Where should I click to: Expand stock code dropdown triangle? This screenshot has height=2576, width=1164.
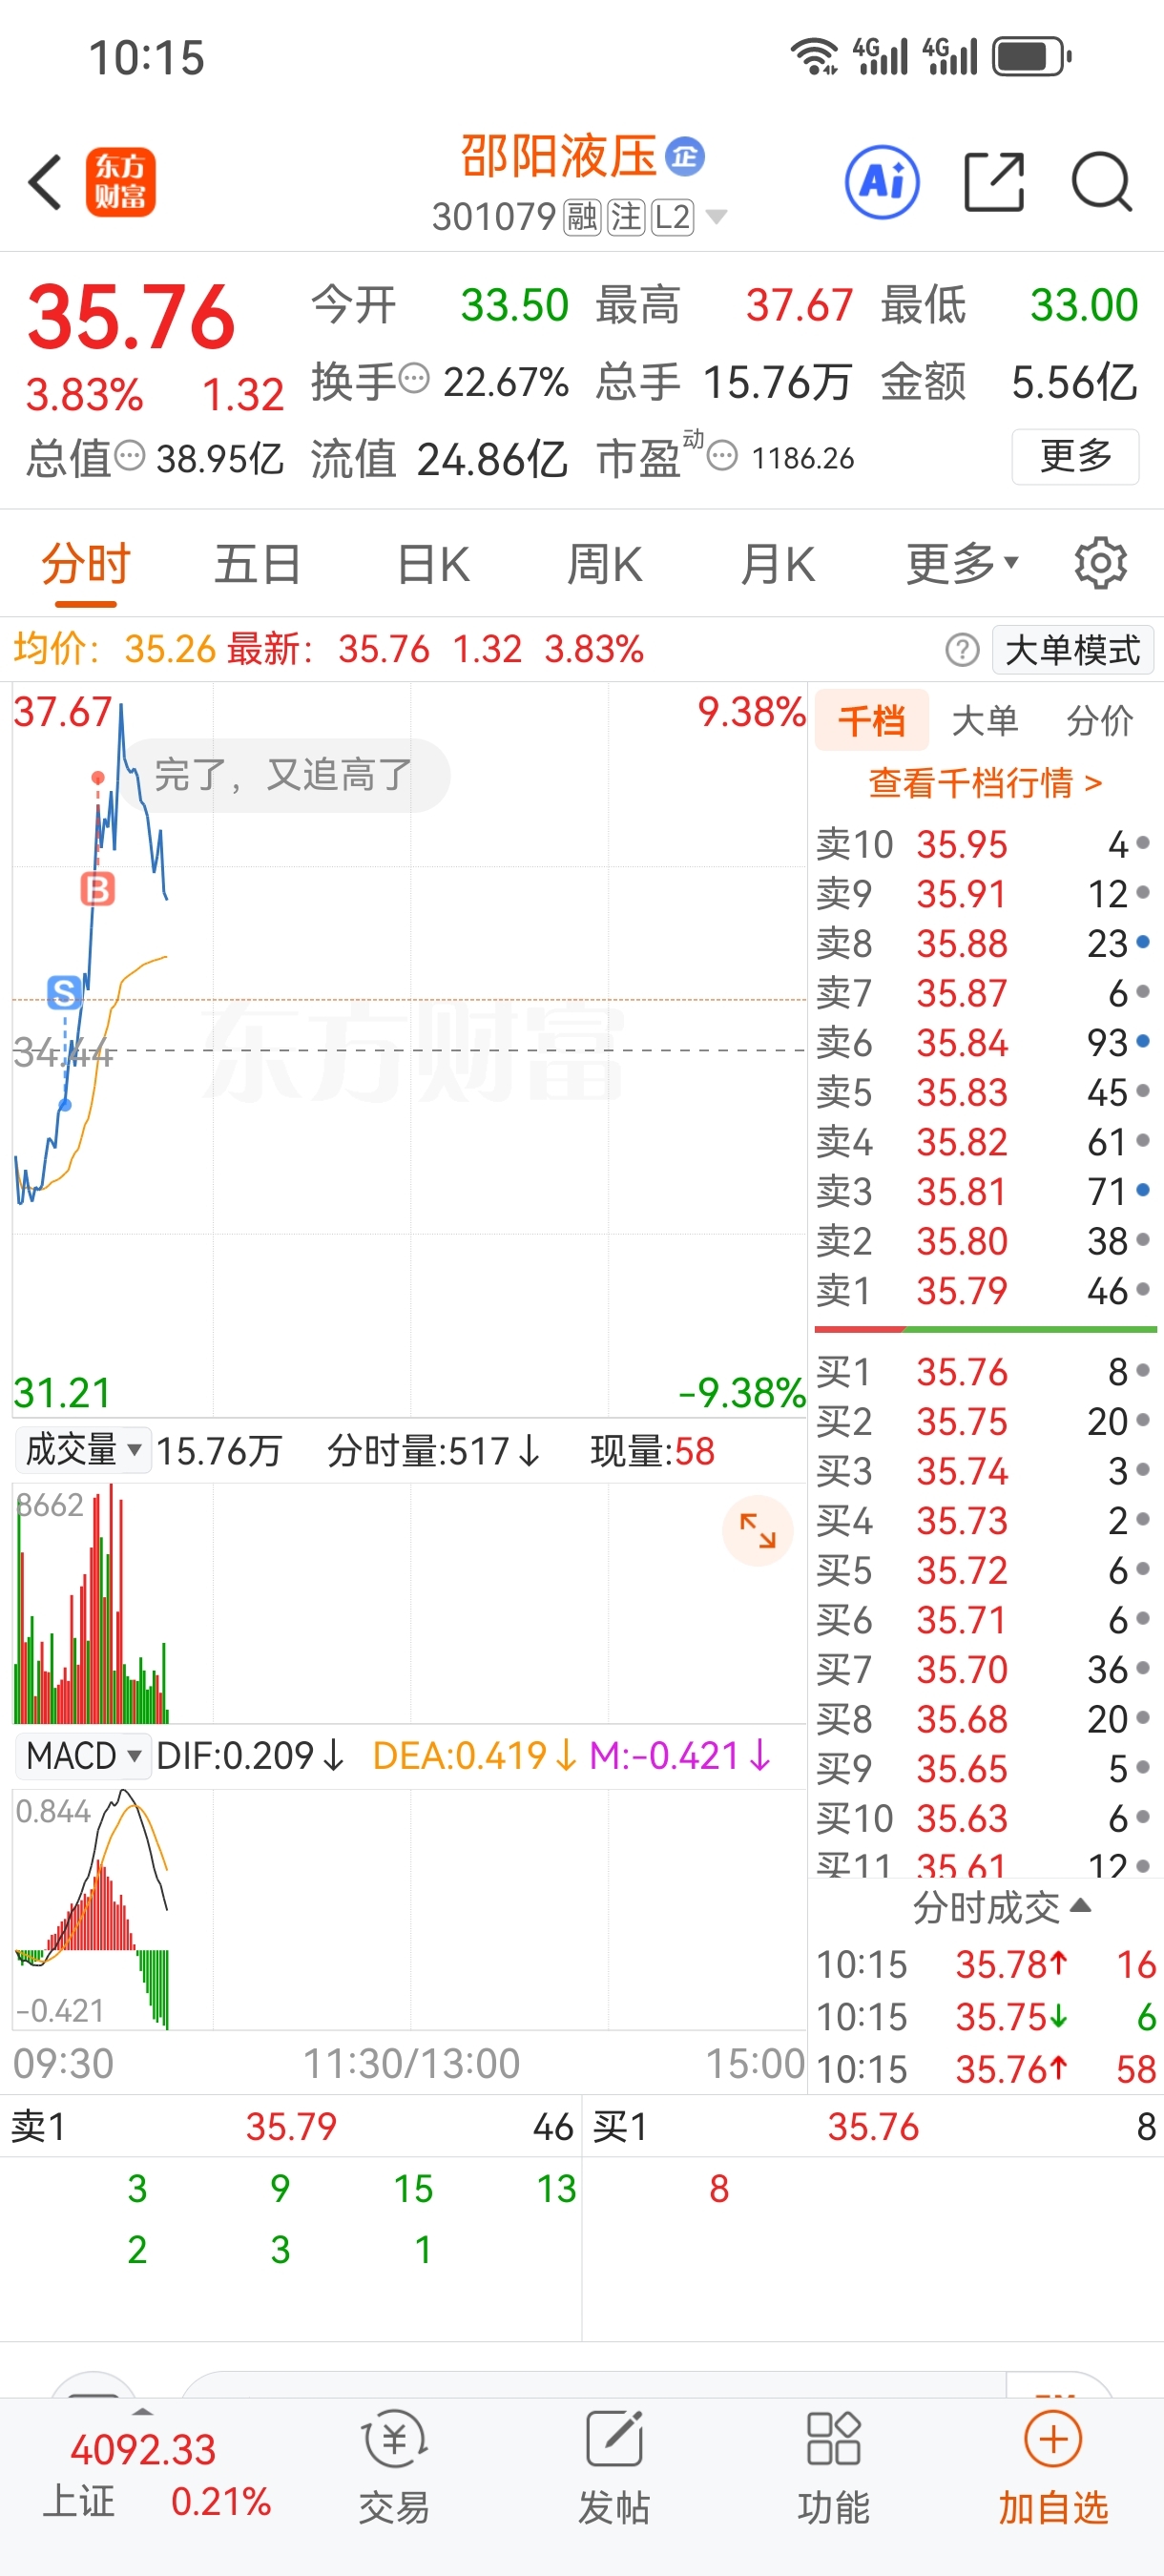(716, 216)
